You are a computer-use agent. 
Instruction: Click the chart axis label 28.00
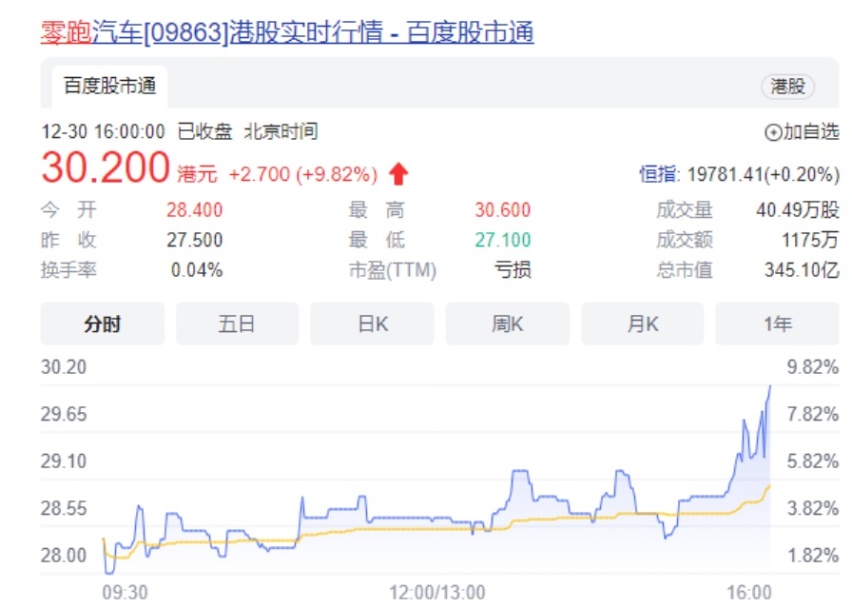(x=64, y=555)
